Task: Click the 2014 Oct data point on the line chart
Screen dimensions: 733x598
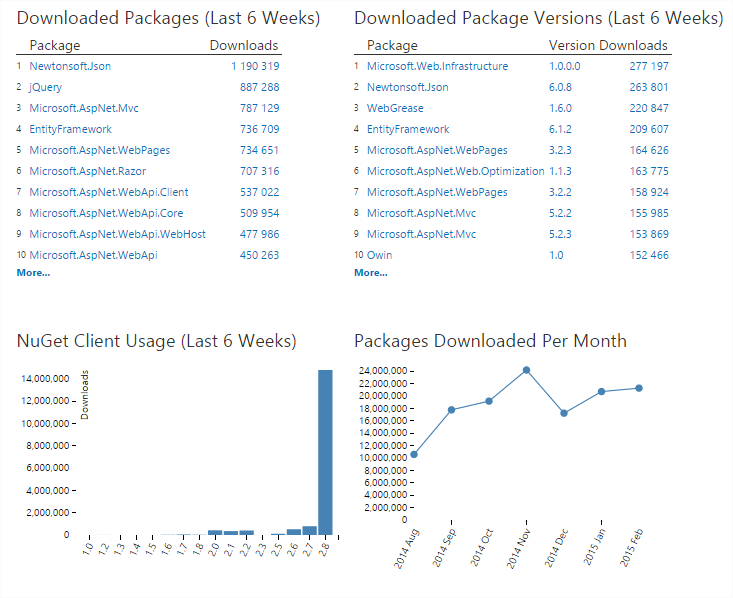Action: point(489,401)
